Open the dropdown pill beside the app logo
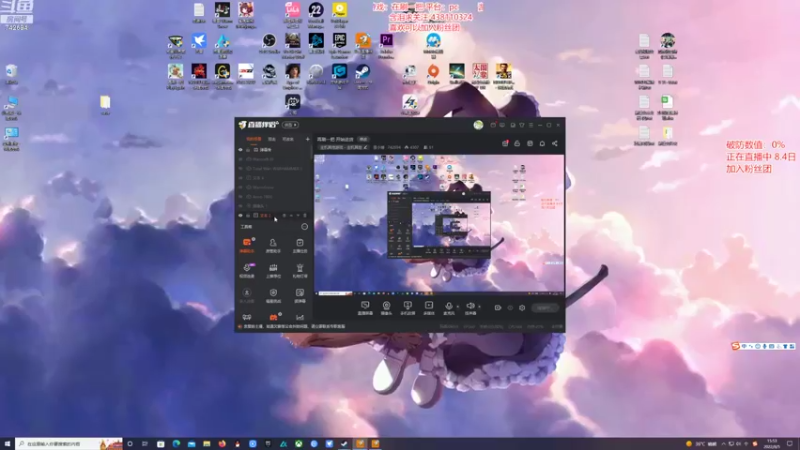The height and width of the screenshot is (450, 800). (x=290, y=125)
